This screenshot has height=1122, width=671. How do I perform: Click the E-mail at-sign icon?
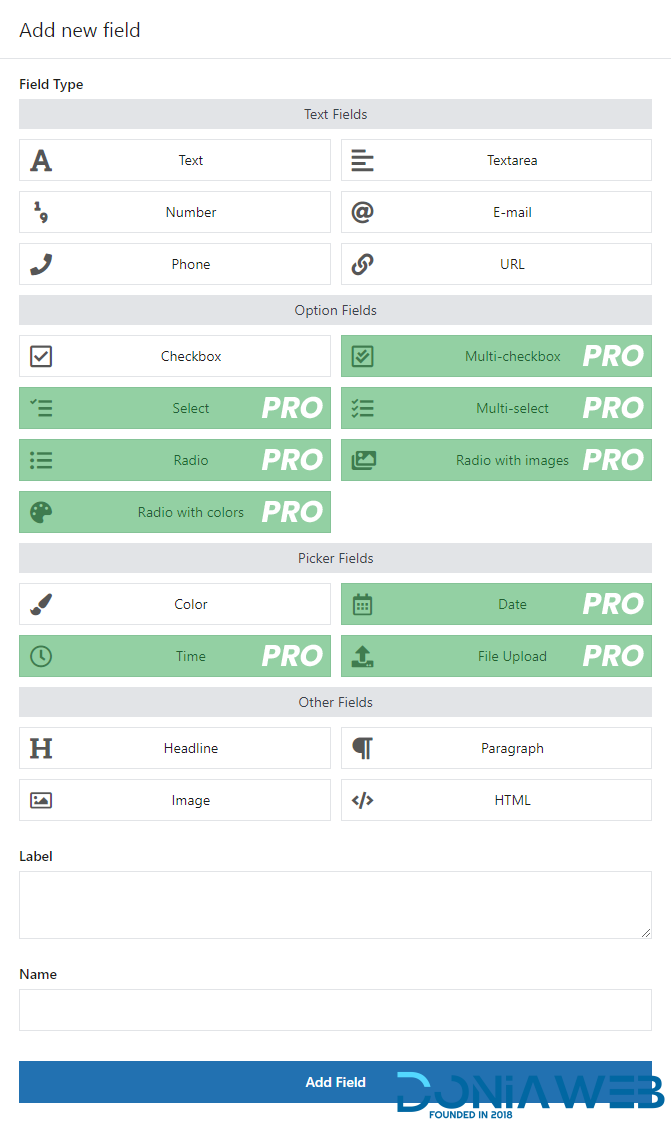[362, 212]
